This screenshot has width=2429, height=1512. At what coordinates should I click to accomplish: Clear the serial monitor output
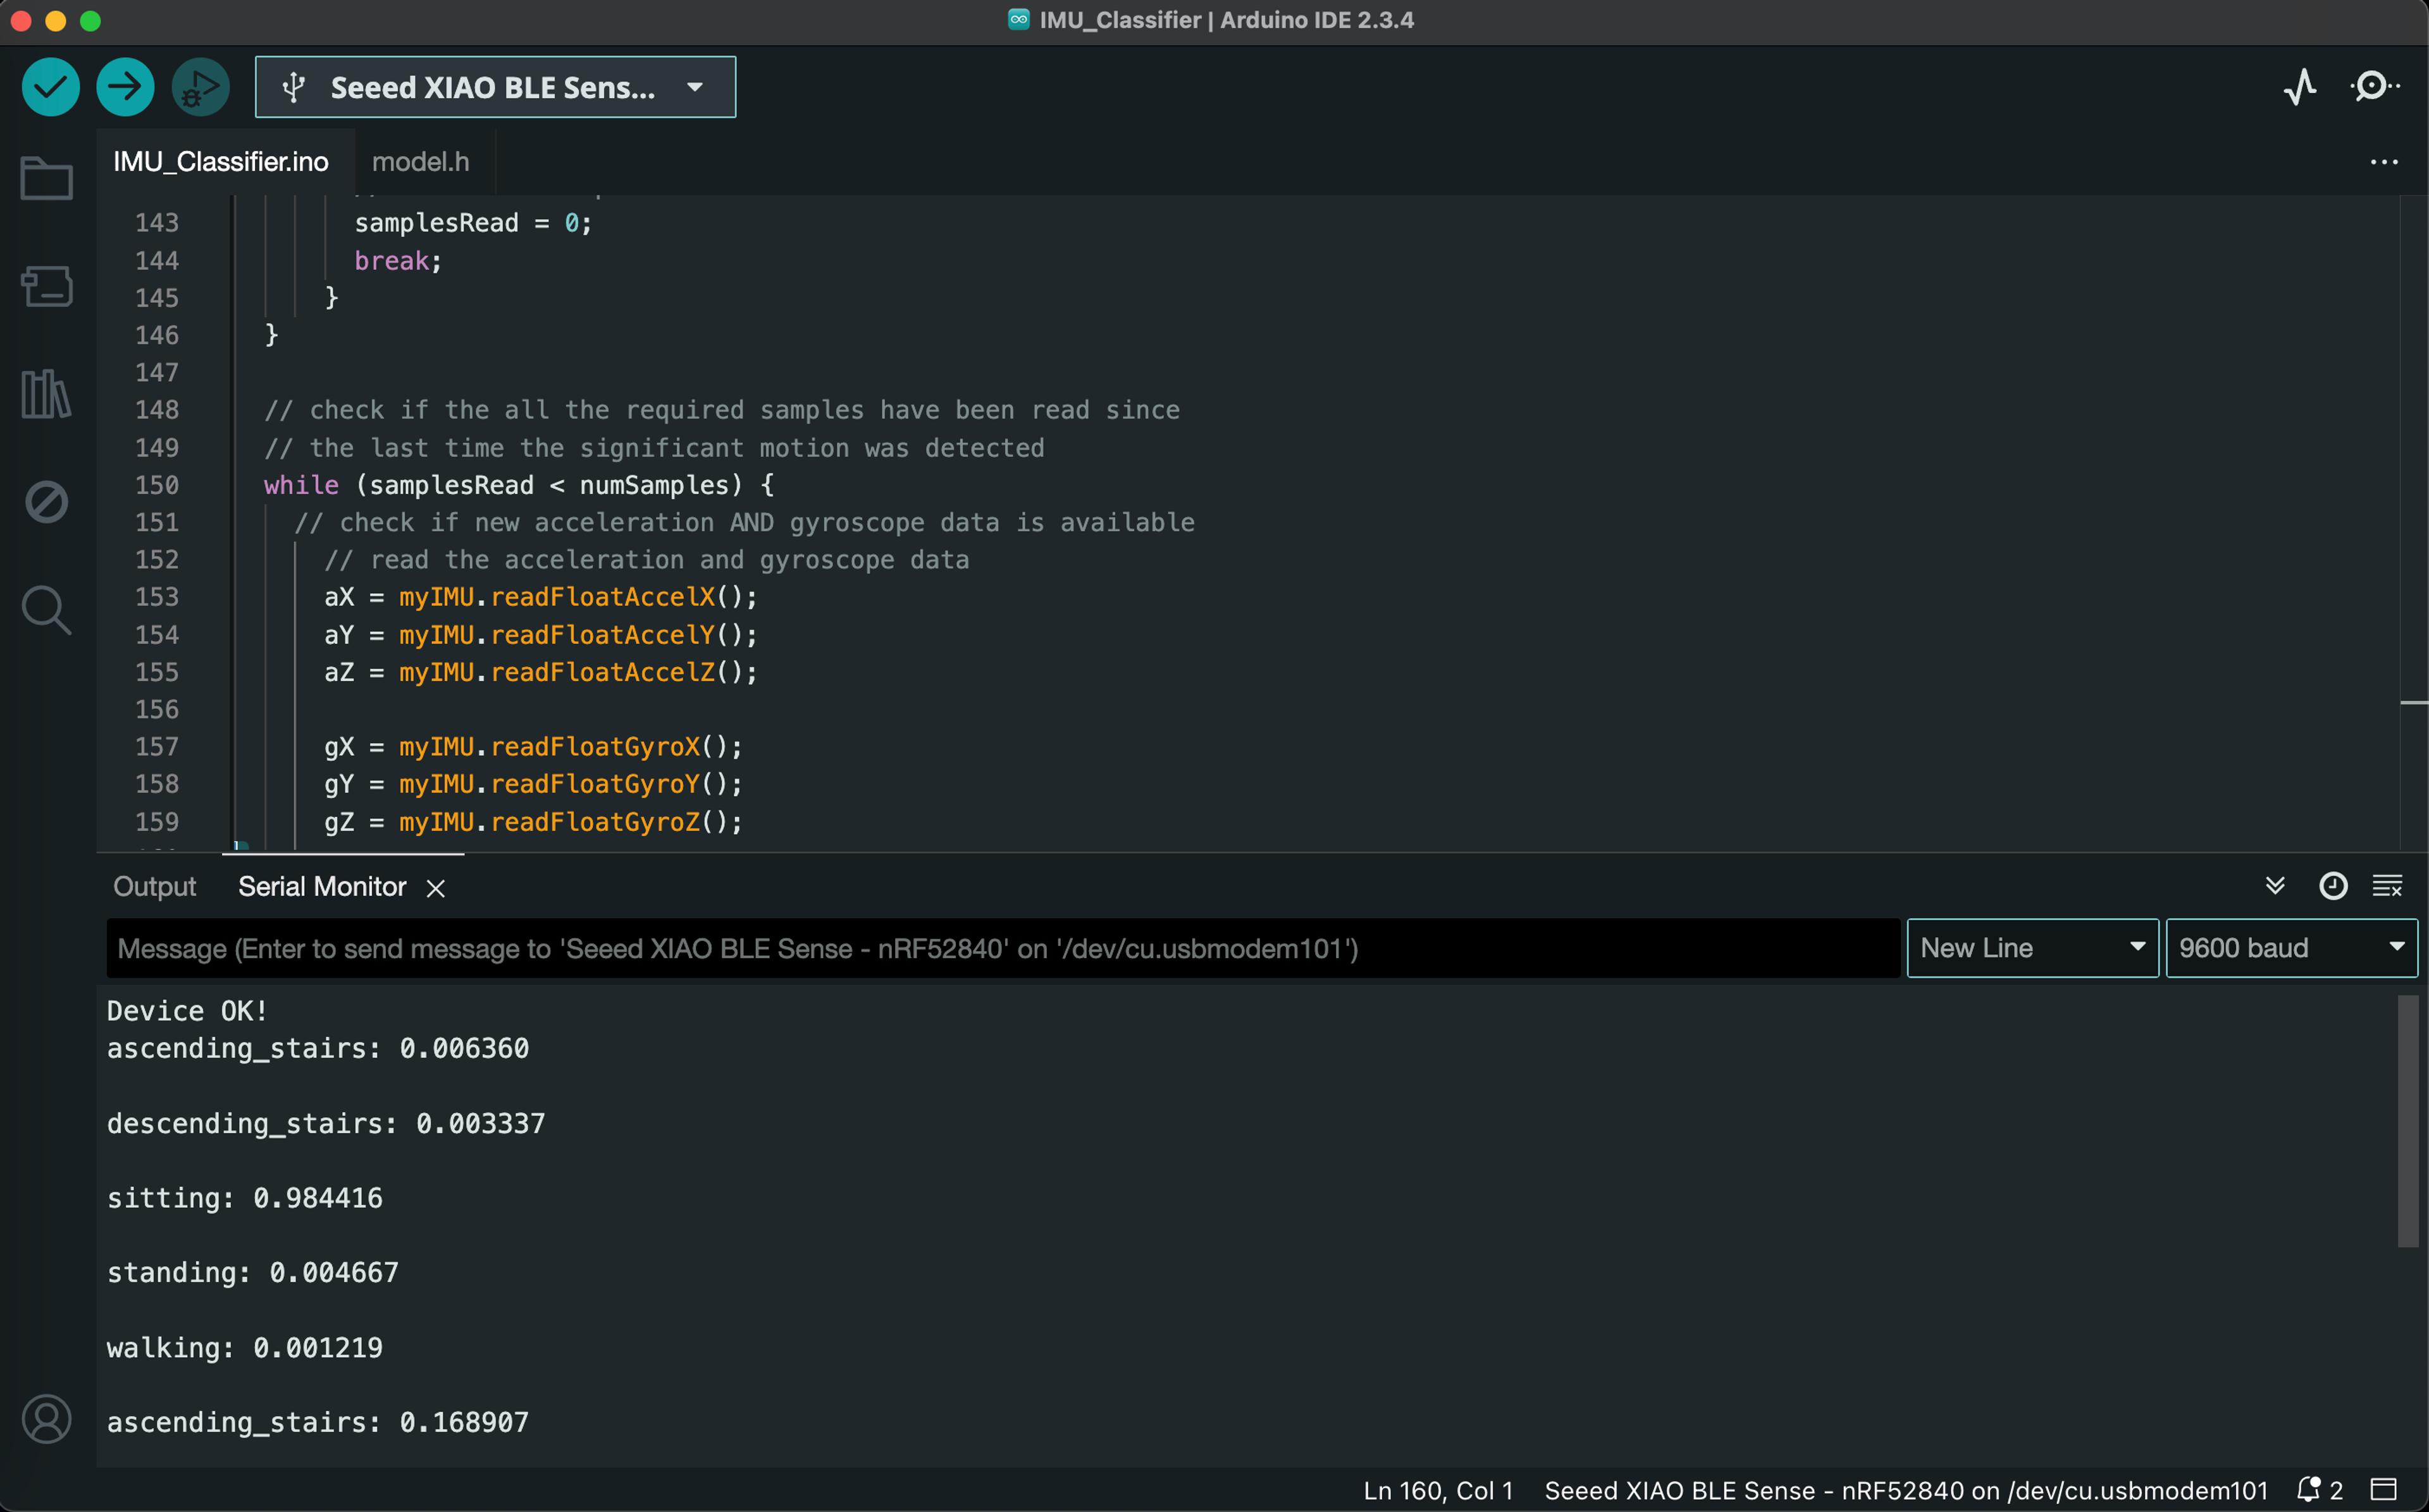coord(2387,886)
